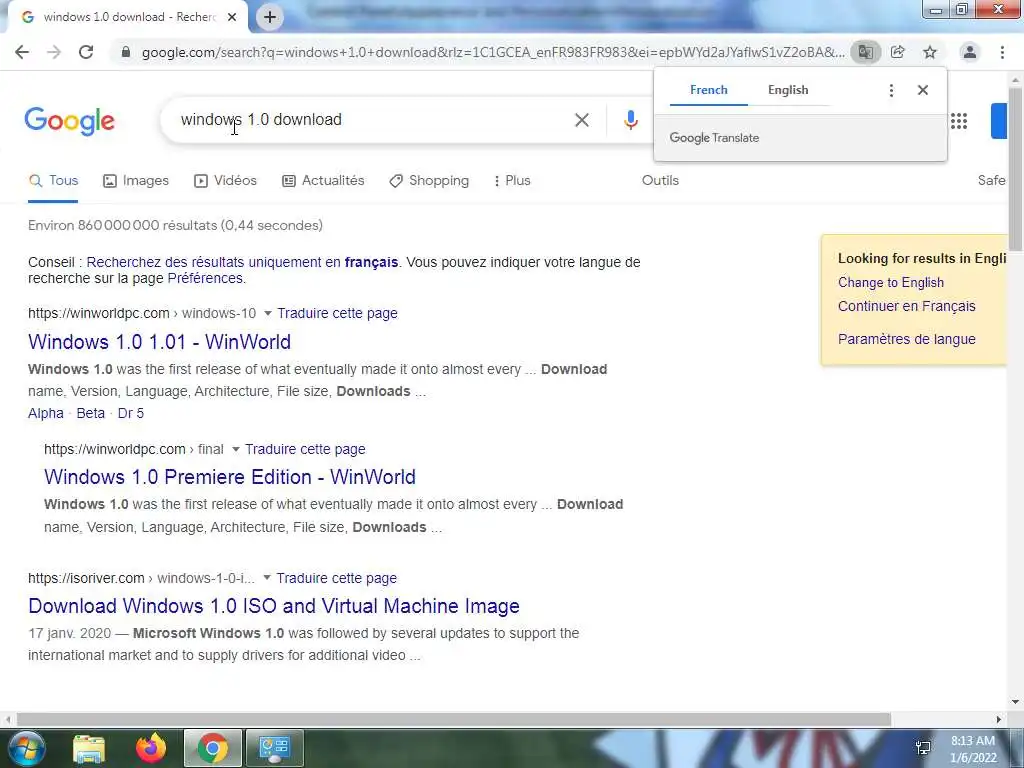Switch to Images results tab
This screenshot has width=1024, height=768.
(136, 181)
